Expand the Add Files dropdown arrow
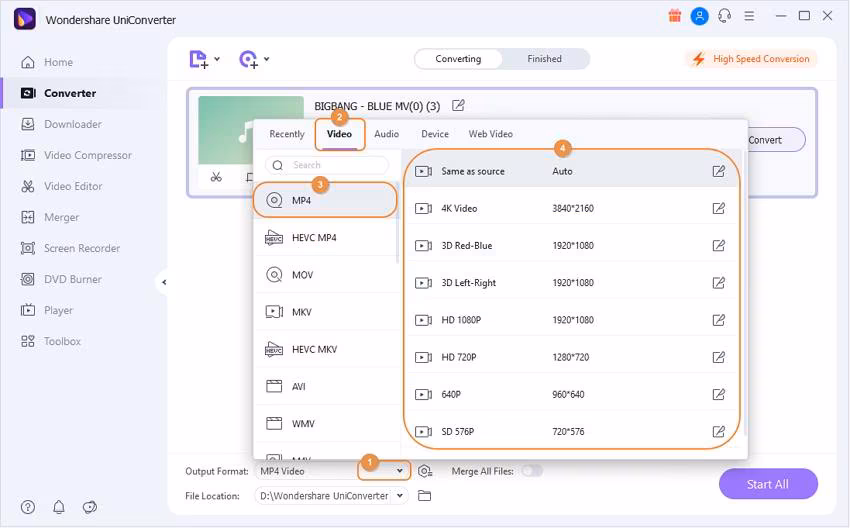The image size is (850, 528). (x=217, y=59)
